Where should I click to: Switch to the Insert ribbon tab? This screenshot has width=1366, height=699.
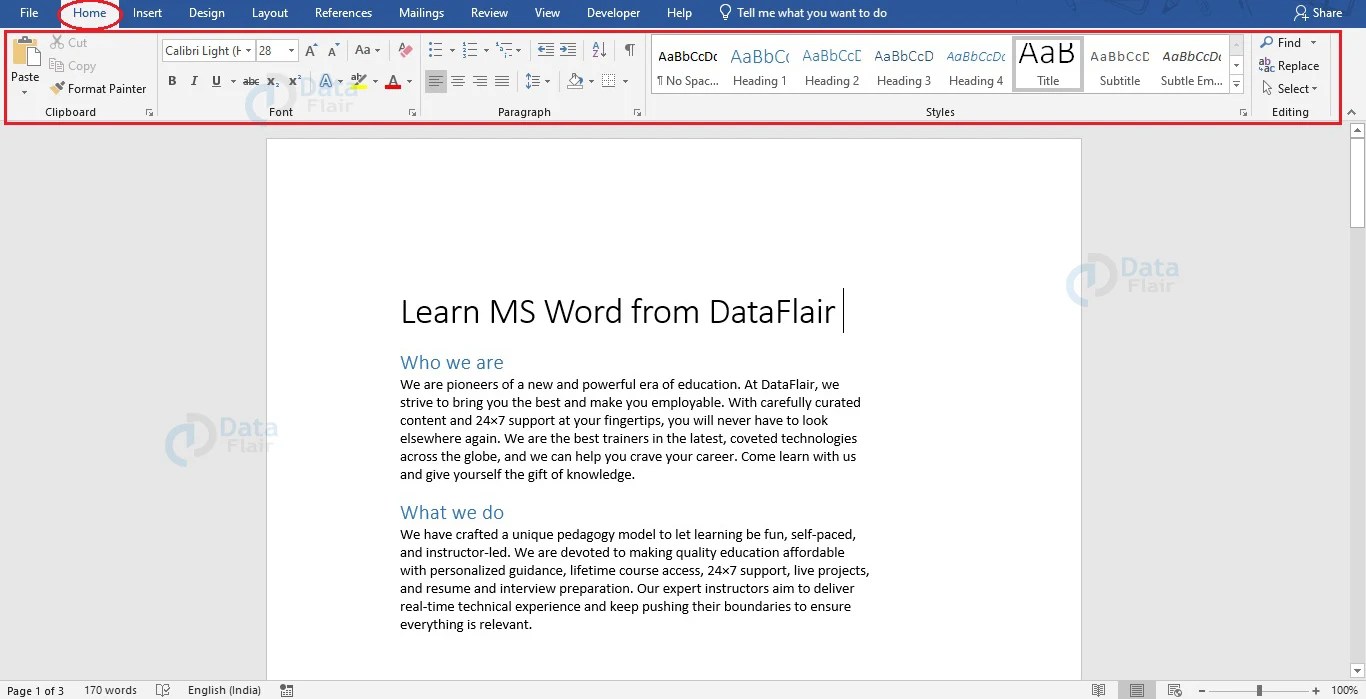[147, 13]
